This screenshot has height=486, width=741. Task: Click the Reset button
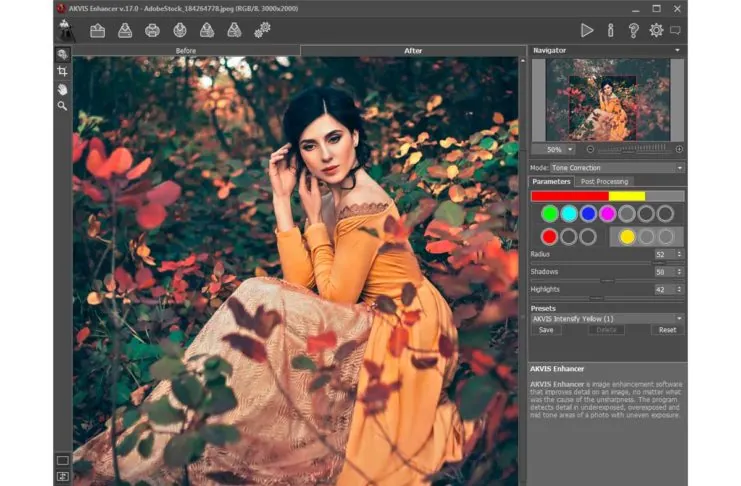667,330
